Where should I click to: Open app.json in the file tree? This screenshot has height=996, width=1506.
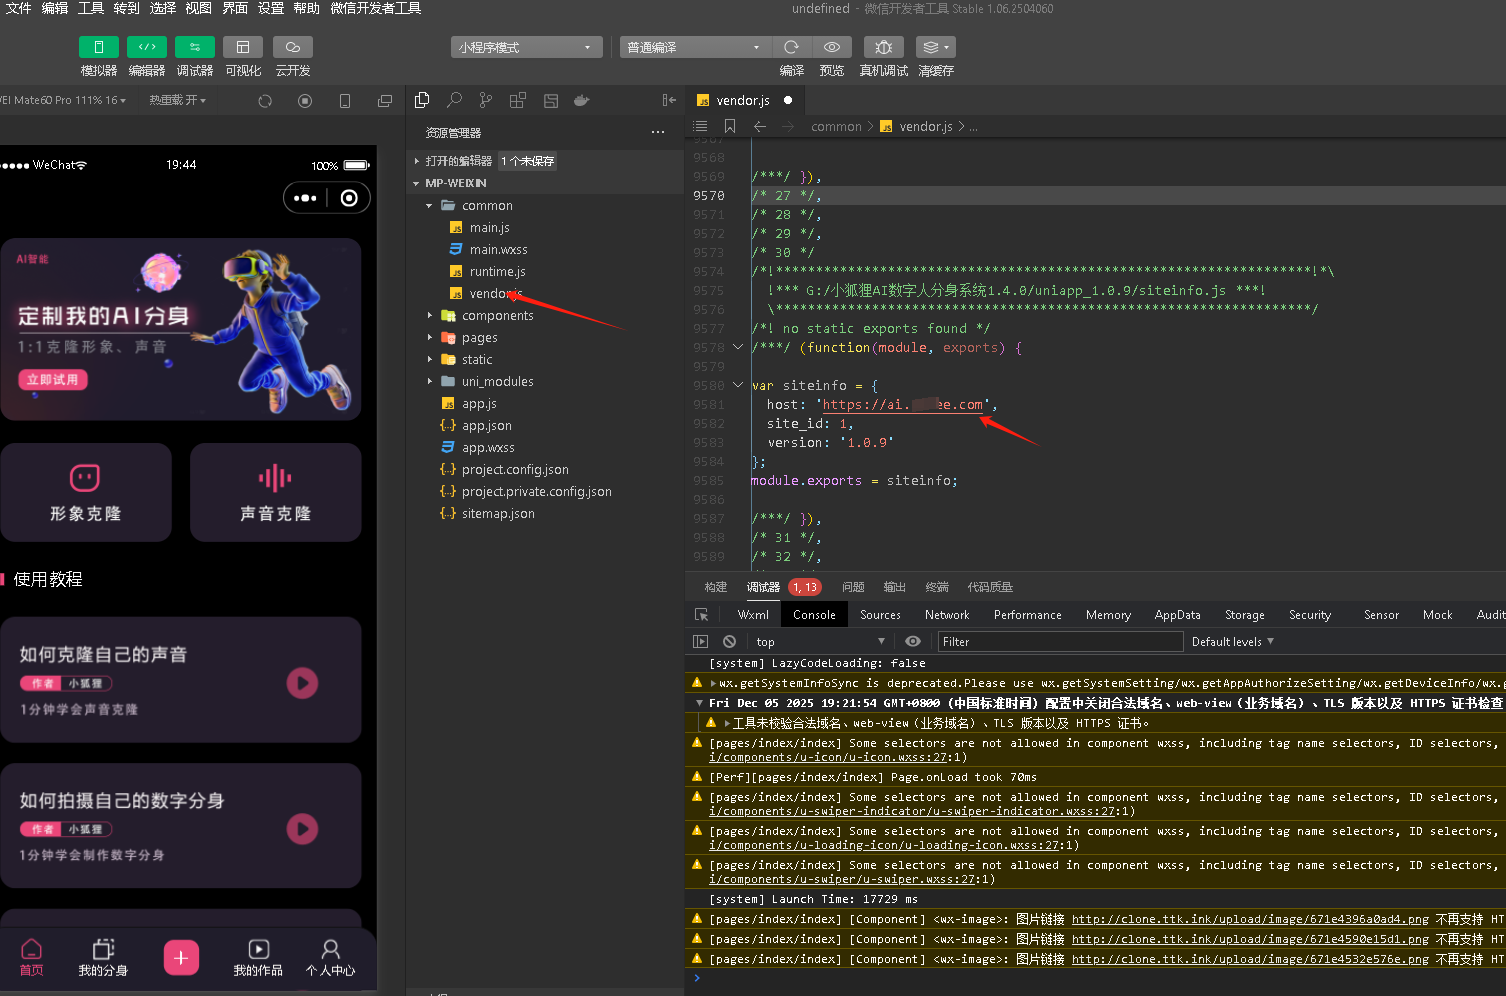point(486,426)
